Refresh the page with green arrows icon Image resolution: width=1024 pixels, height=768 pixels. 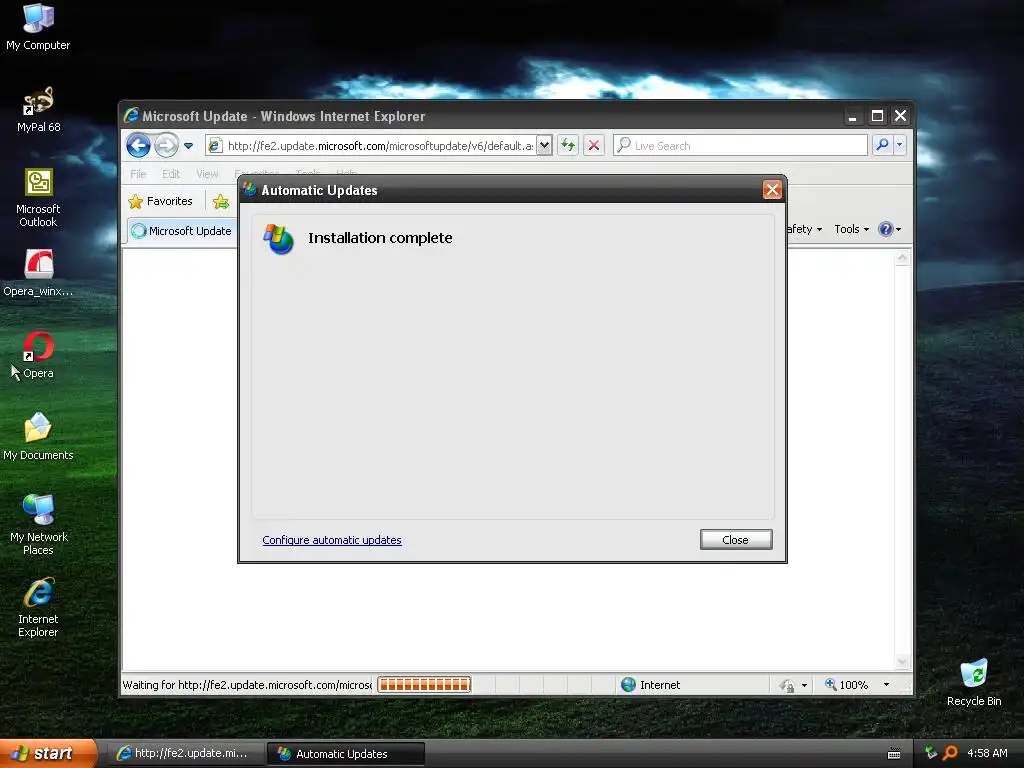click(568, 145)
